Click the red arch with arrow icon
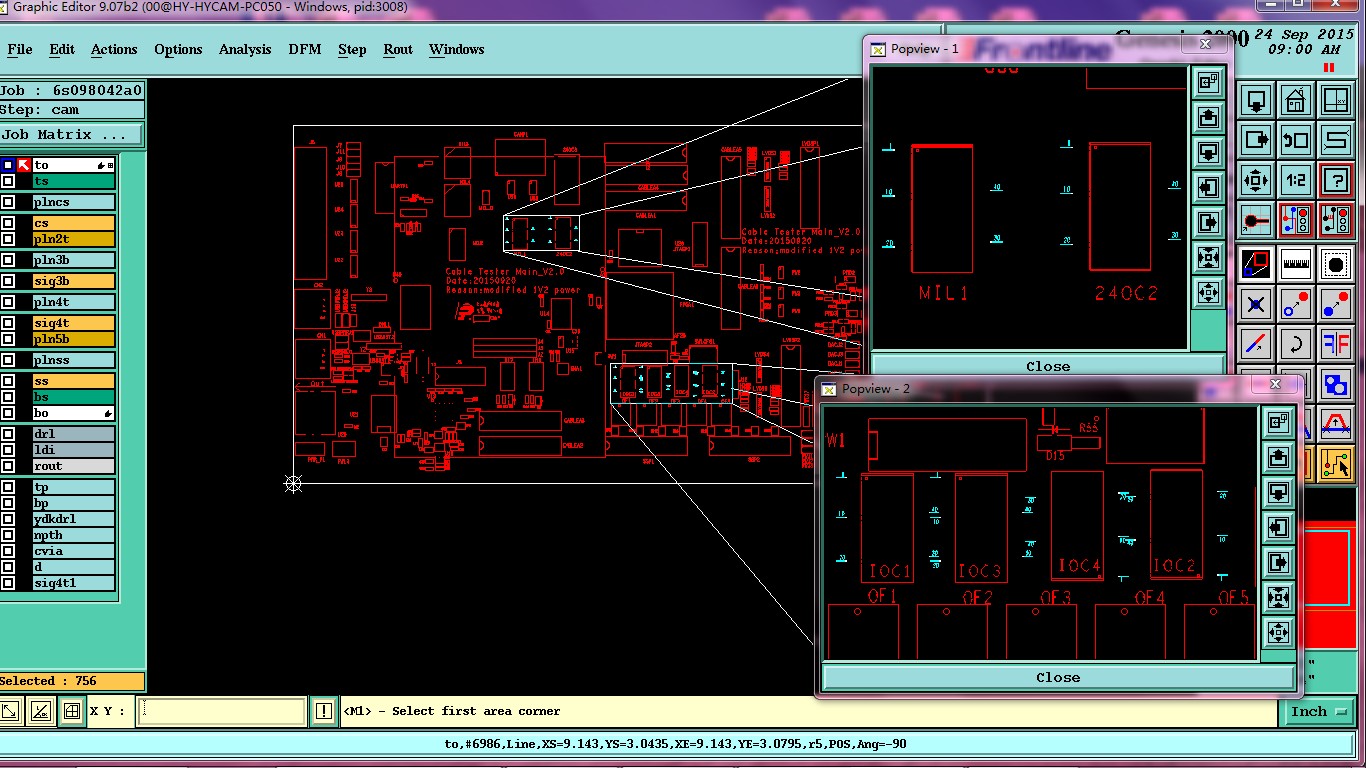Screen dimensions: 1366x768 (x=1335, y=424)
